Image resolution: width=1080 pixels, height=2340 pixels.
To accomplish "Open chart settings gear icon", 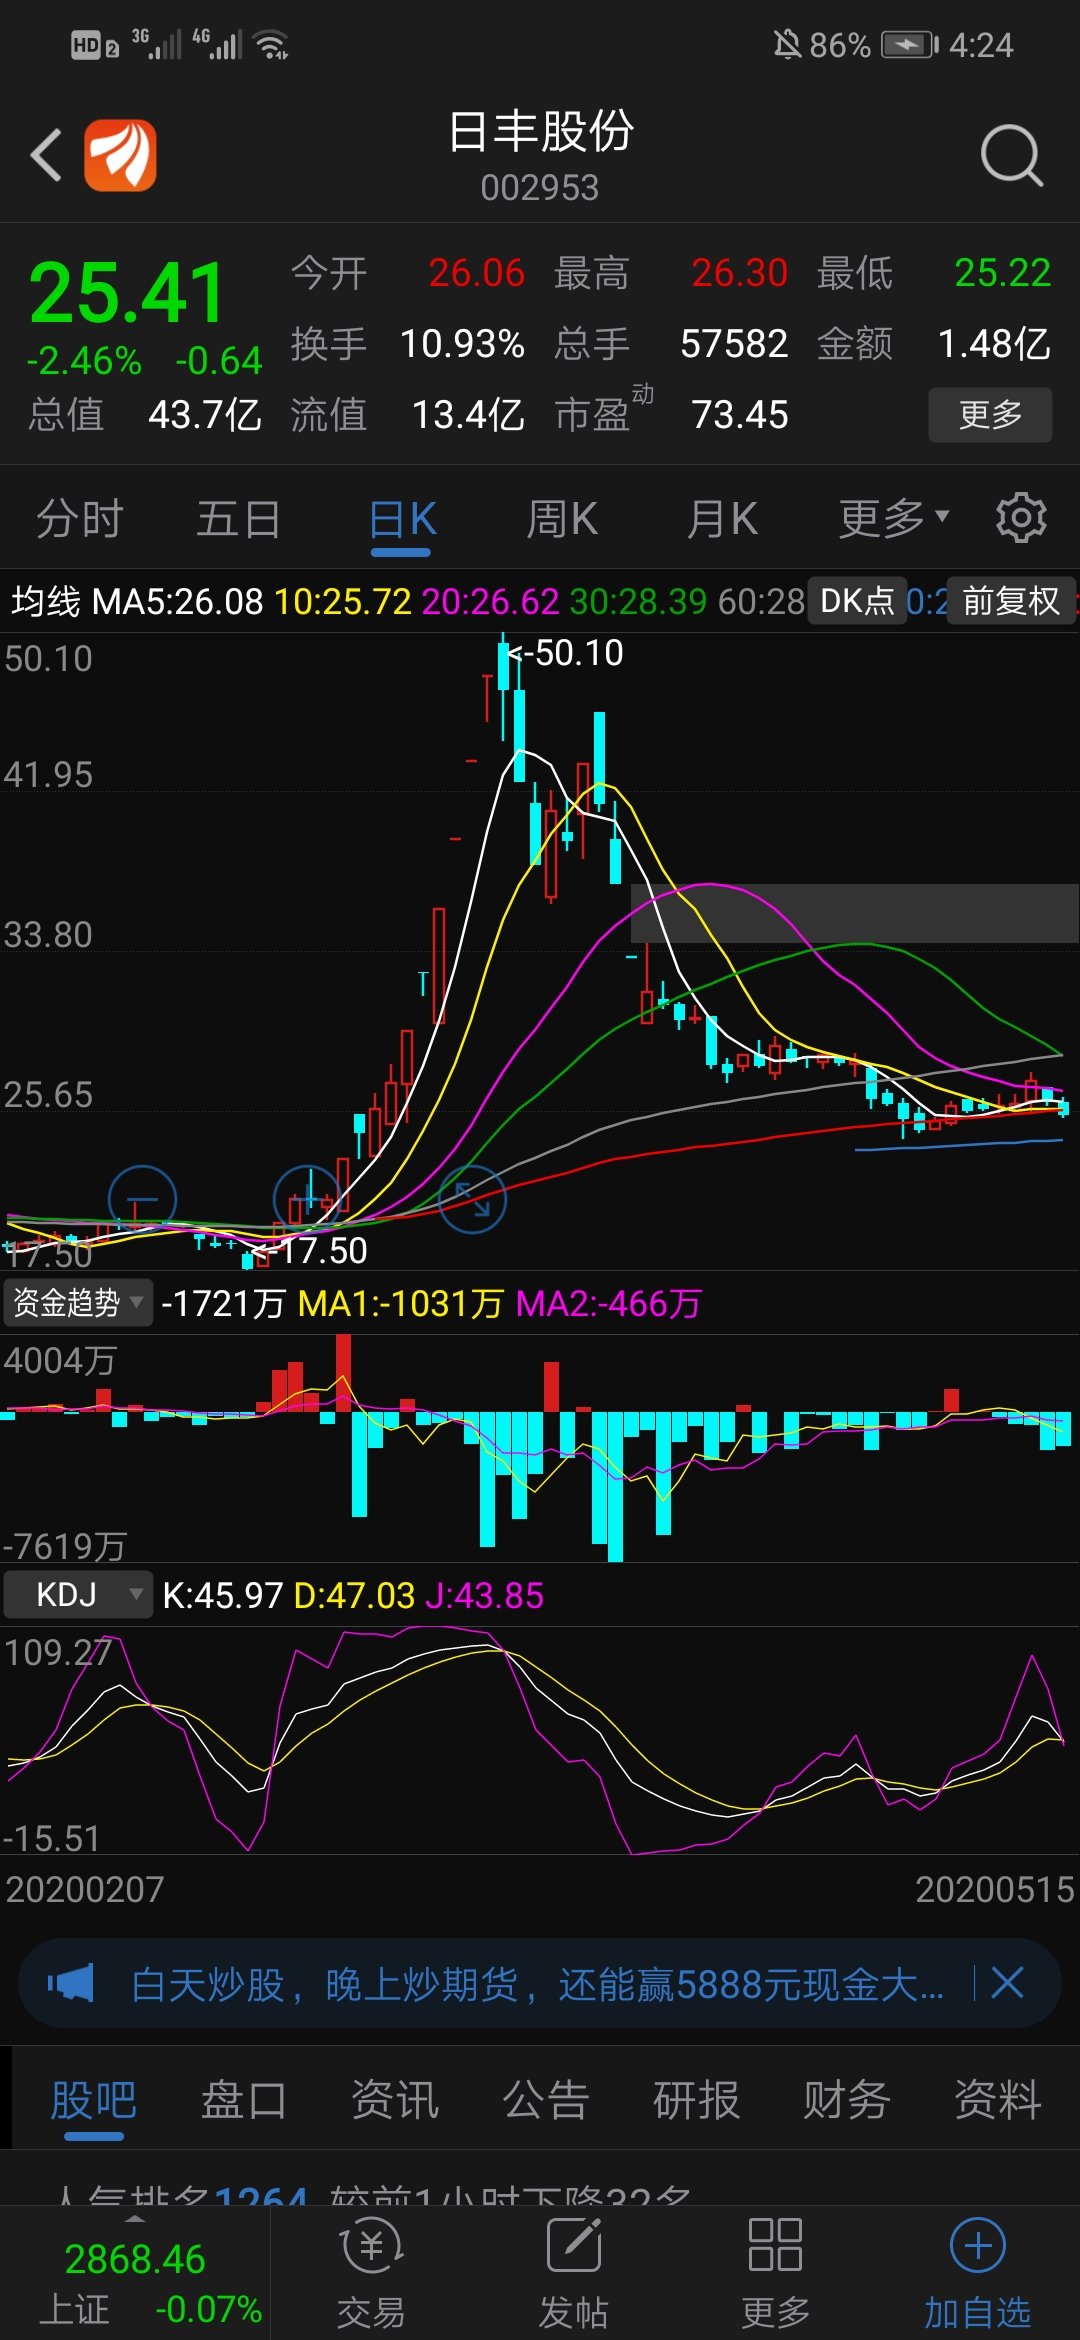I will click(1021, 518).
